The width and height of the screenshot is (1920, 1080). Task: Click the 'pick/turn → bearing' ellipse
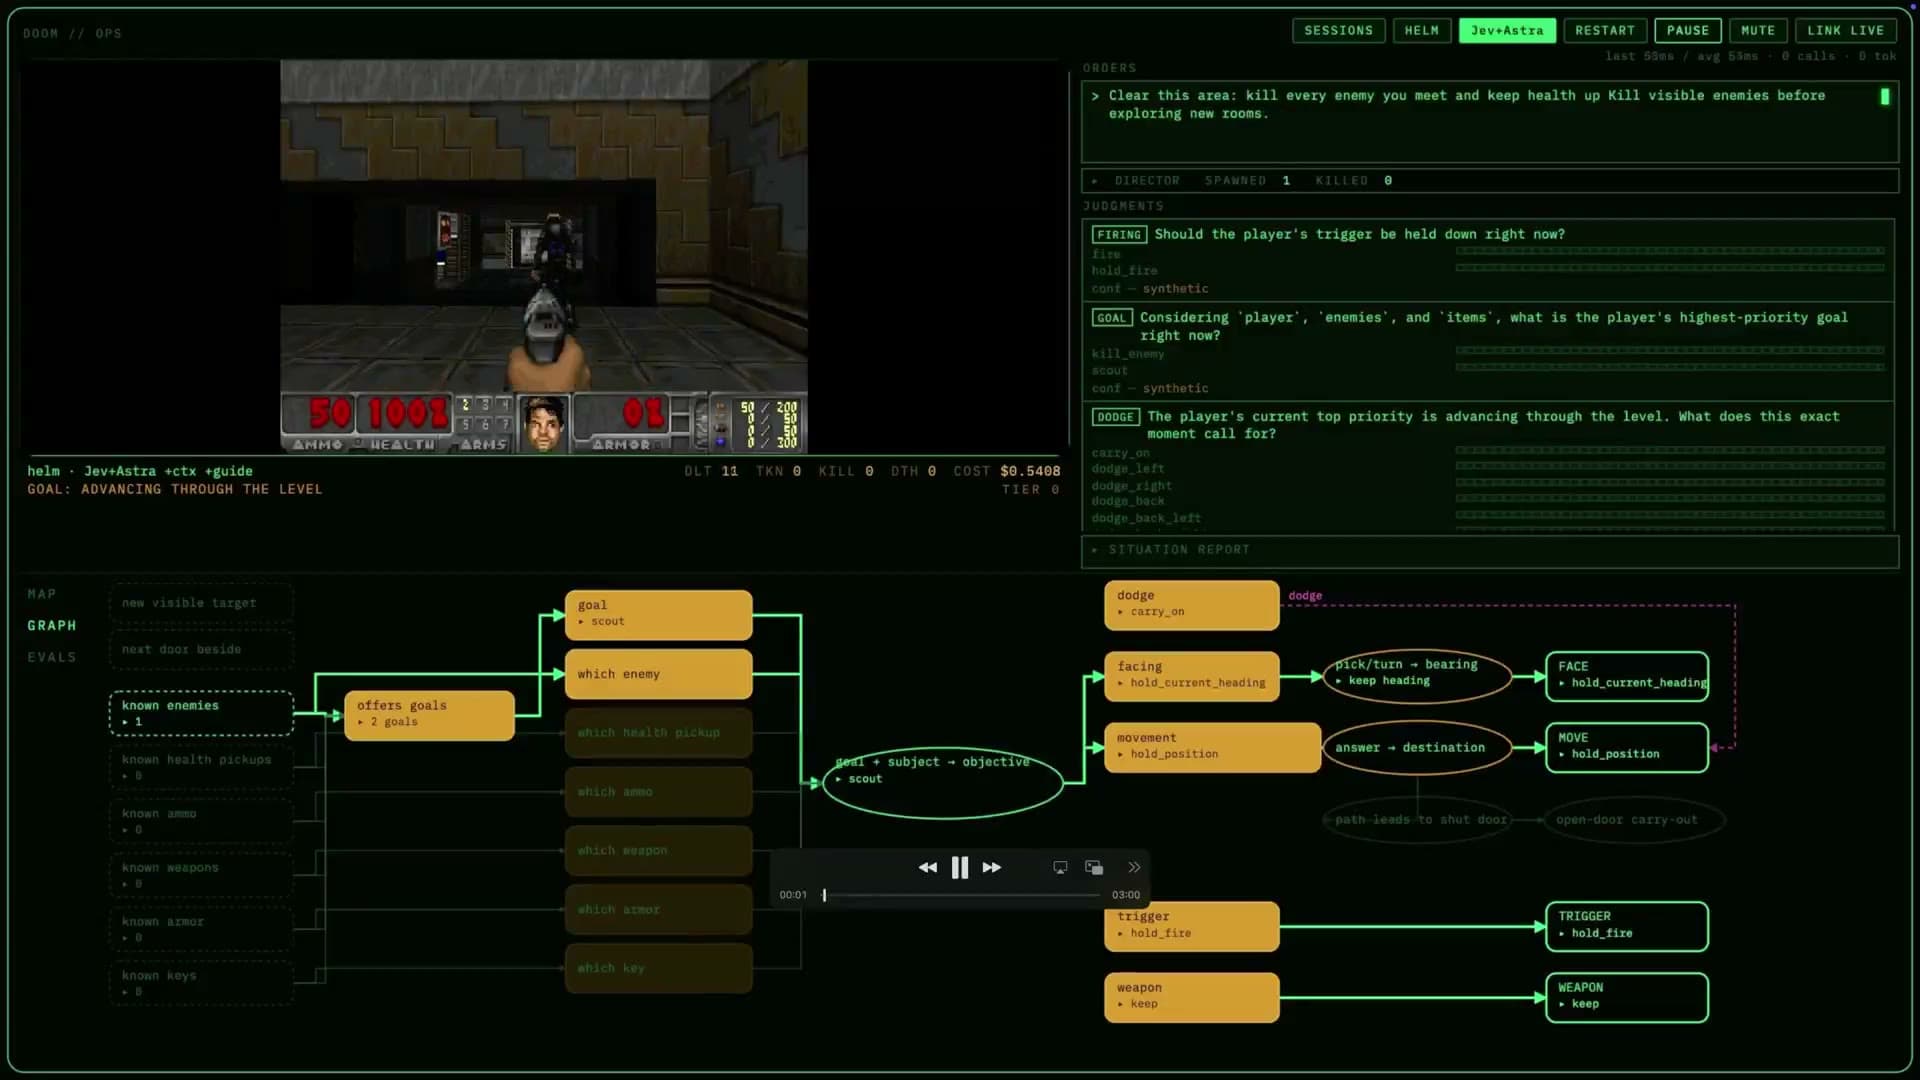1417,675
